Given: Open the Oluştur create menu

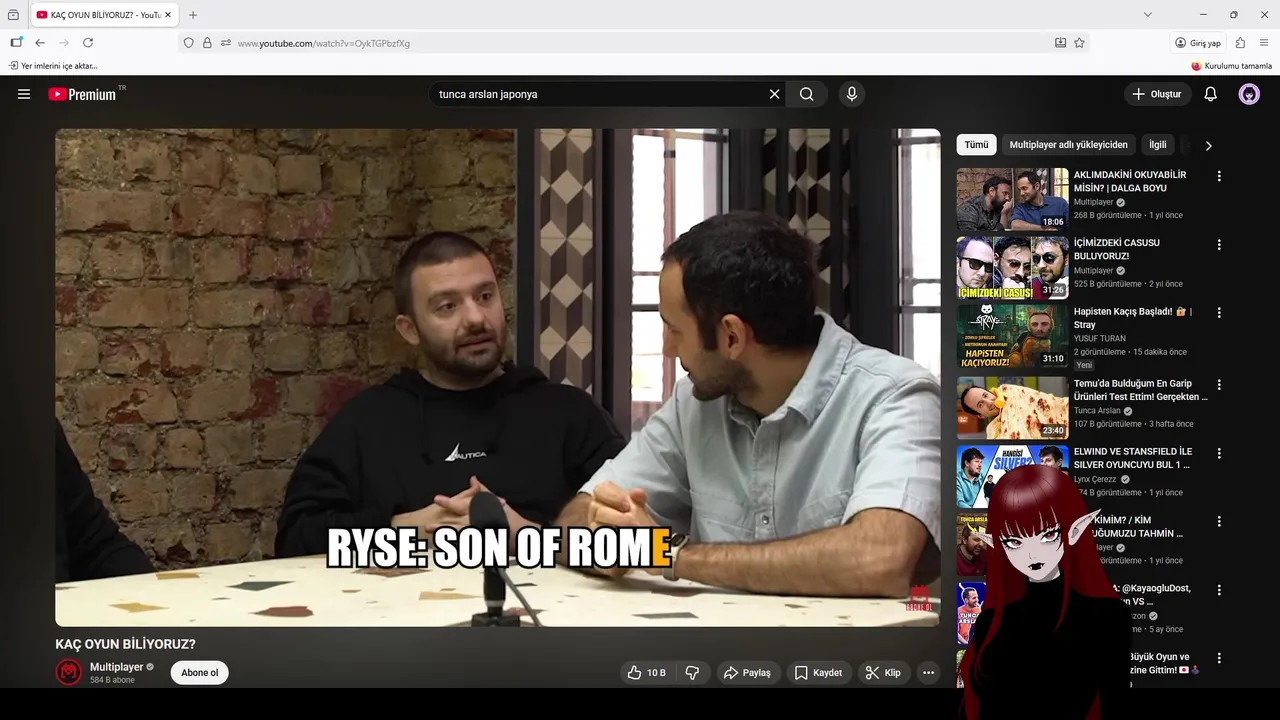Looking at the screenshot, I should click(1156, 94).
